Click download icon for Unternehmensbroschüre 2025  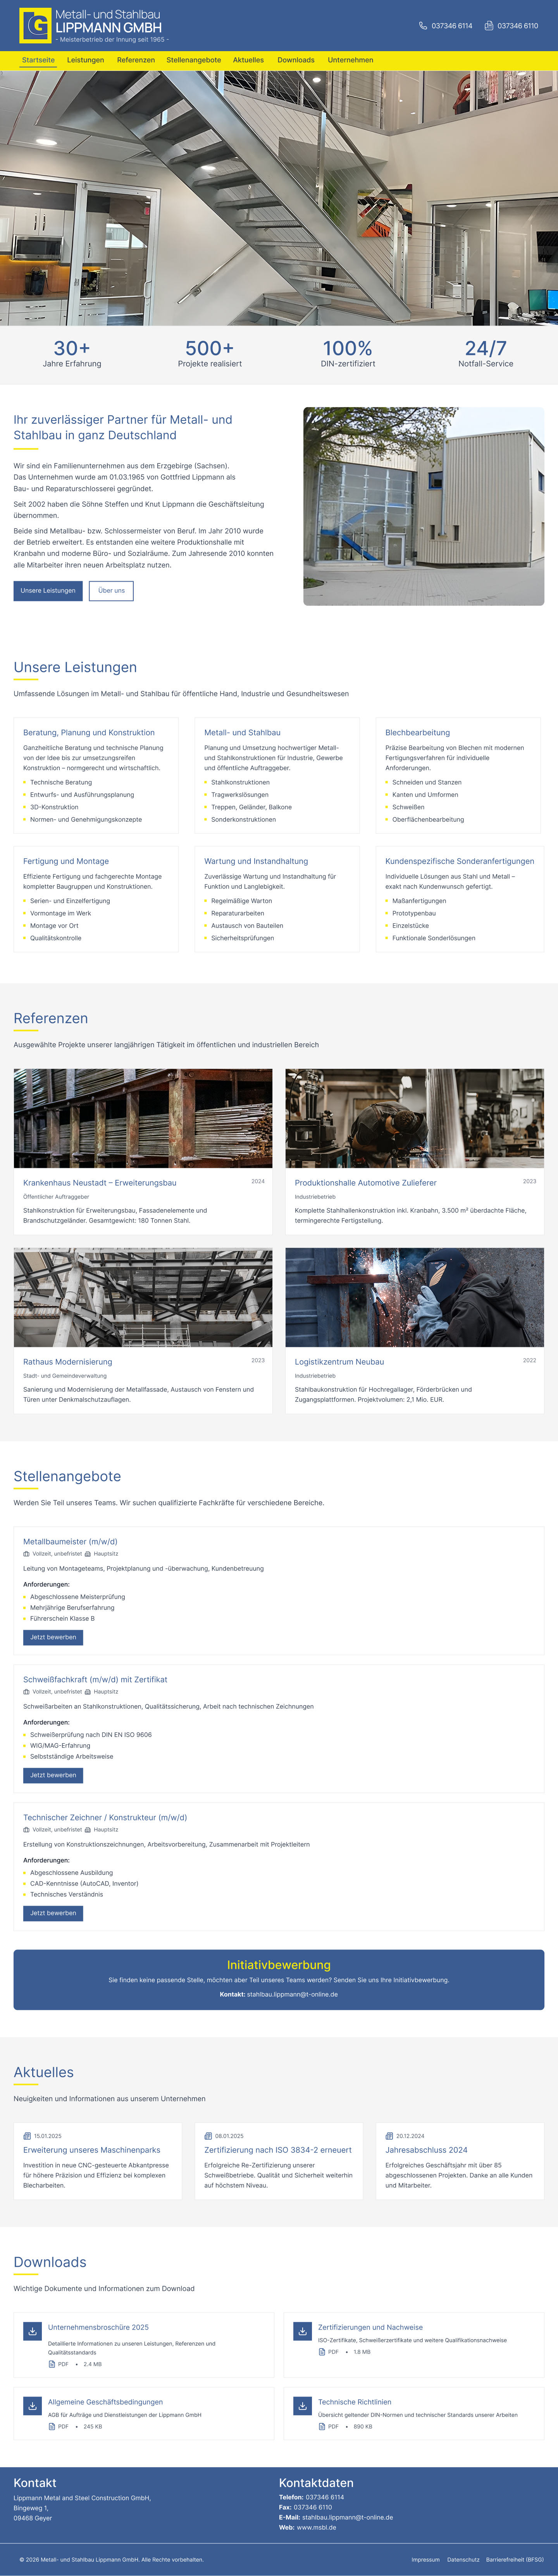click(33, 2331)
